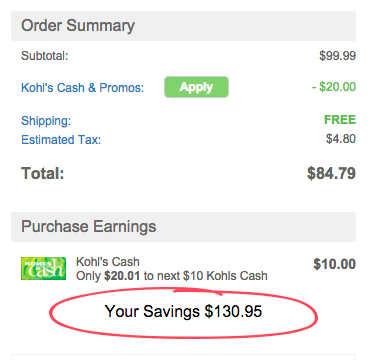The width and height of the screenshot is (375, 360).
Task: Click the Your Savings $130.95 text
Action: (x=183, y=312)
